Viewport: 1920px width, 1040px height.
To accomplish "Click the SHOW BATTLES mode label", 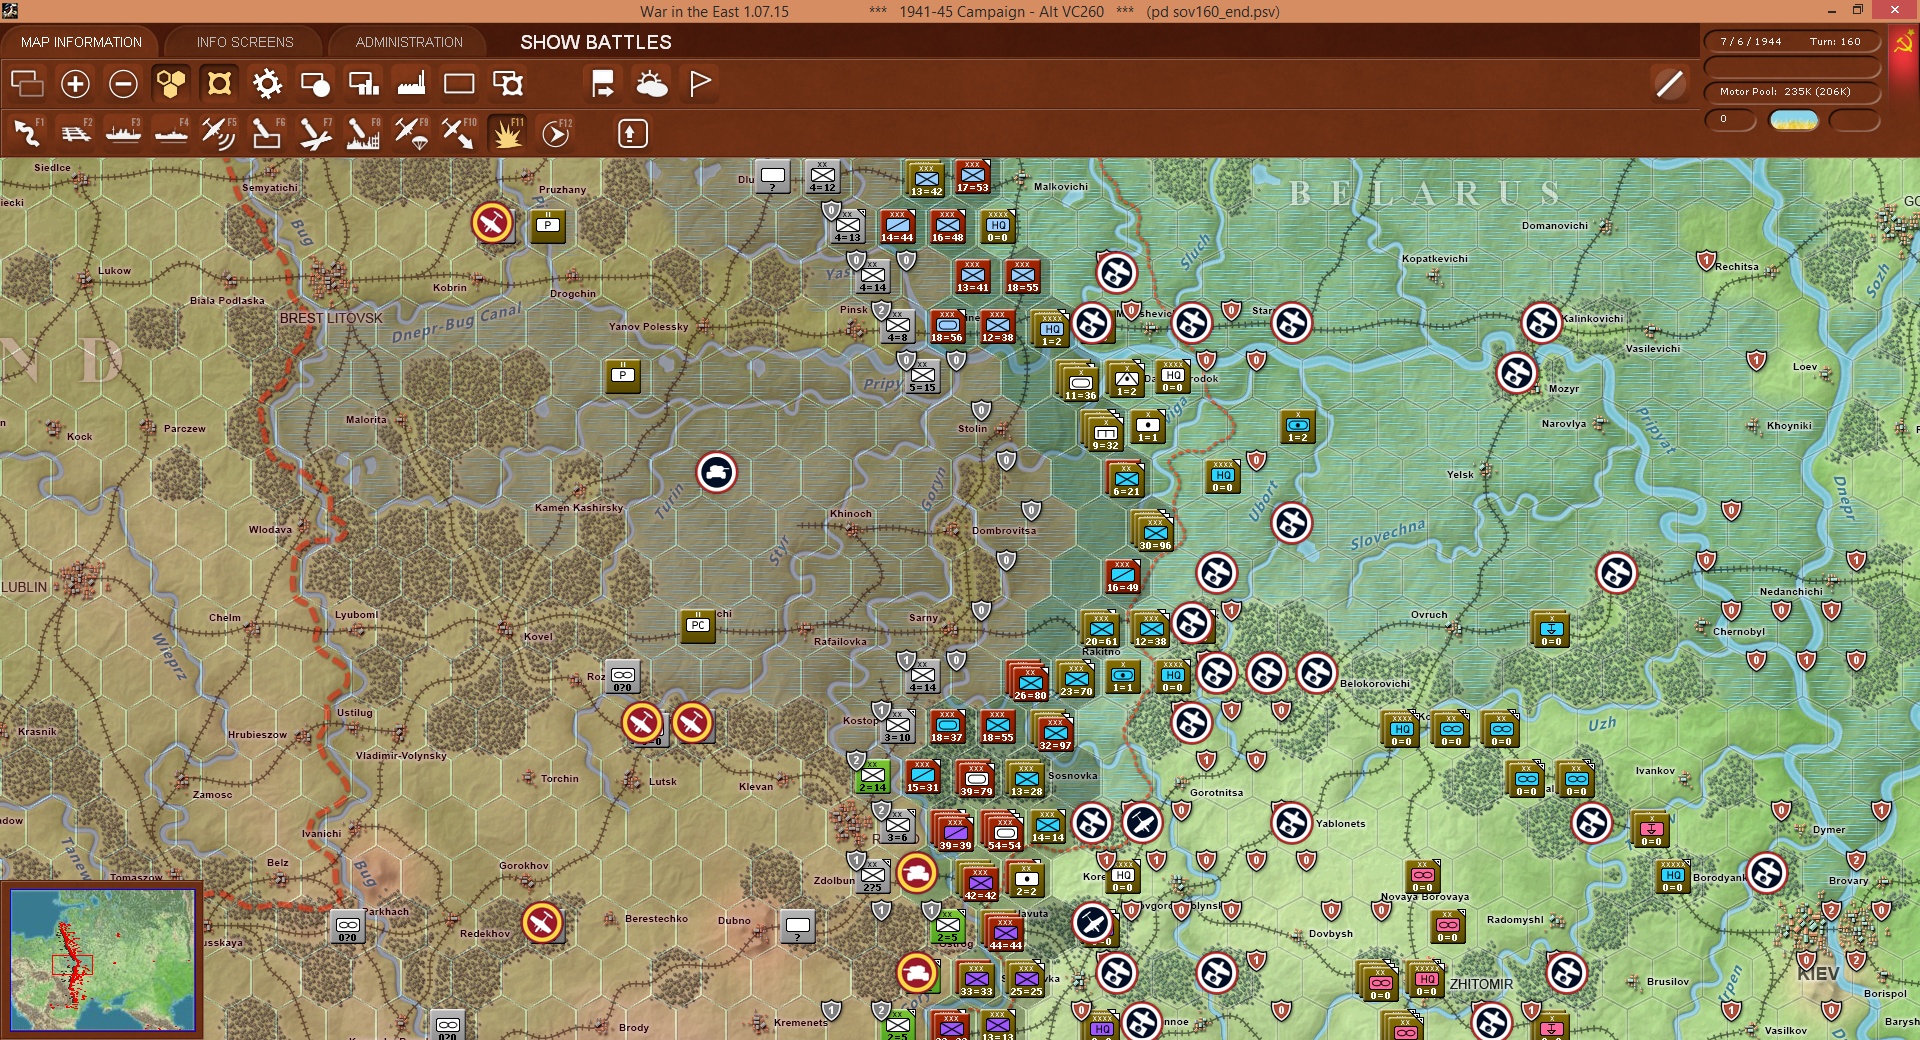I will click(596, 42).
